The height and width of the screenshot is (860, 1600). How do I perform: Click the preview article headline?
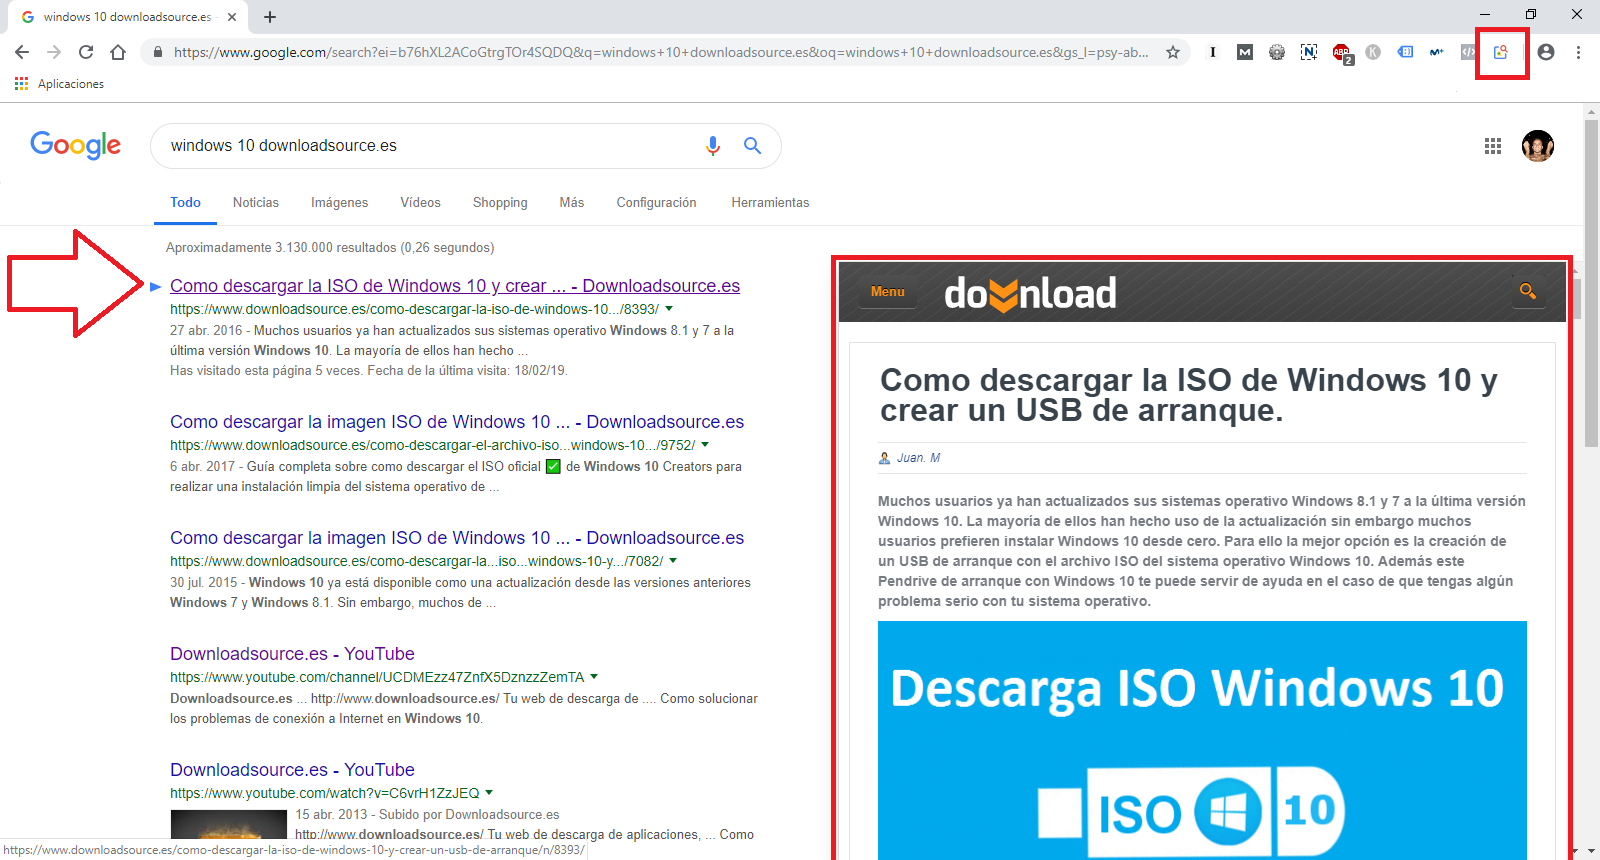click(1188, 395)
